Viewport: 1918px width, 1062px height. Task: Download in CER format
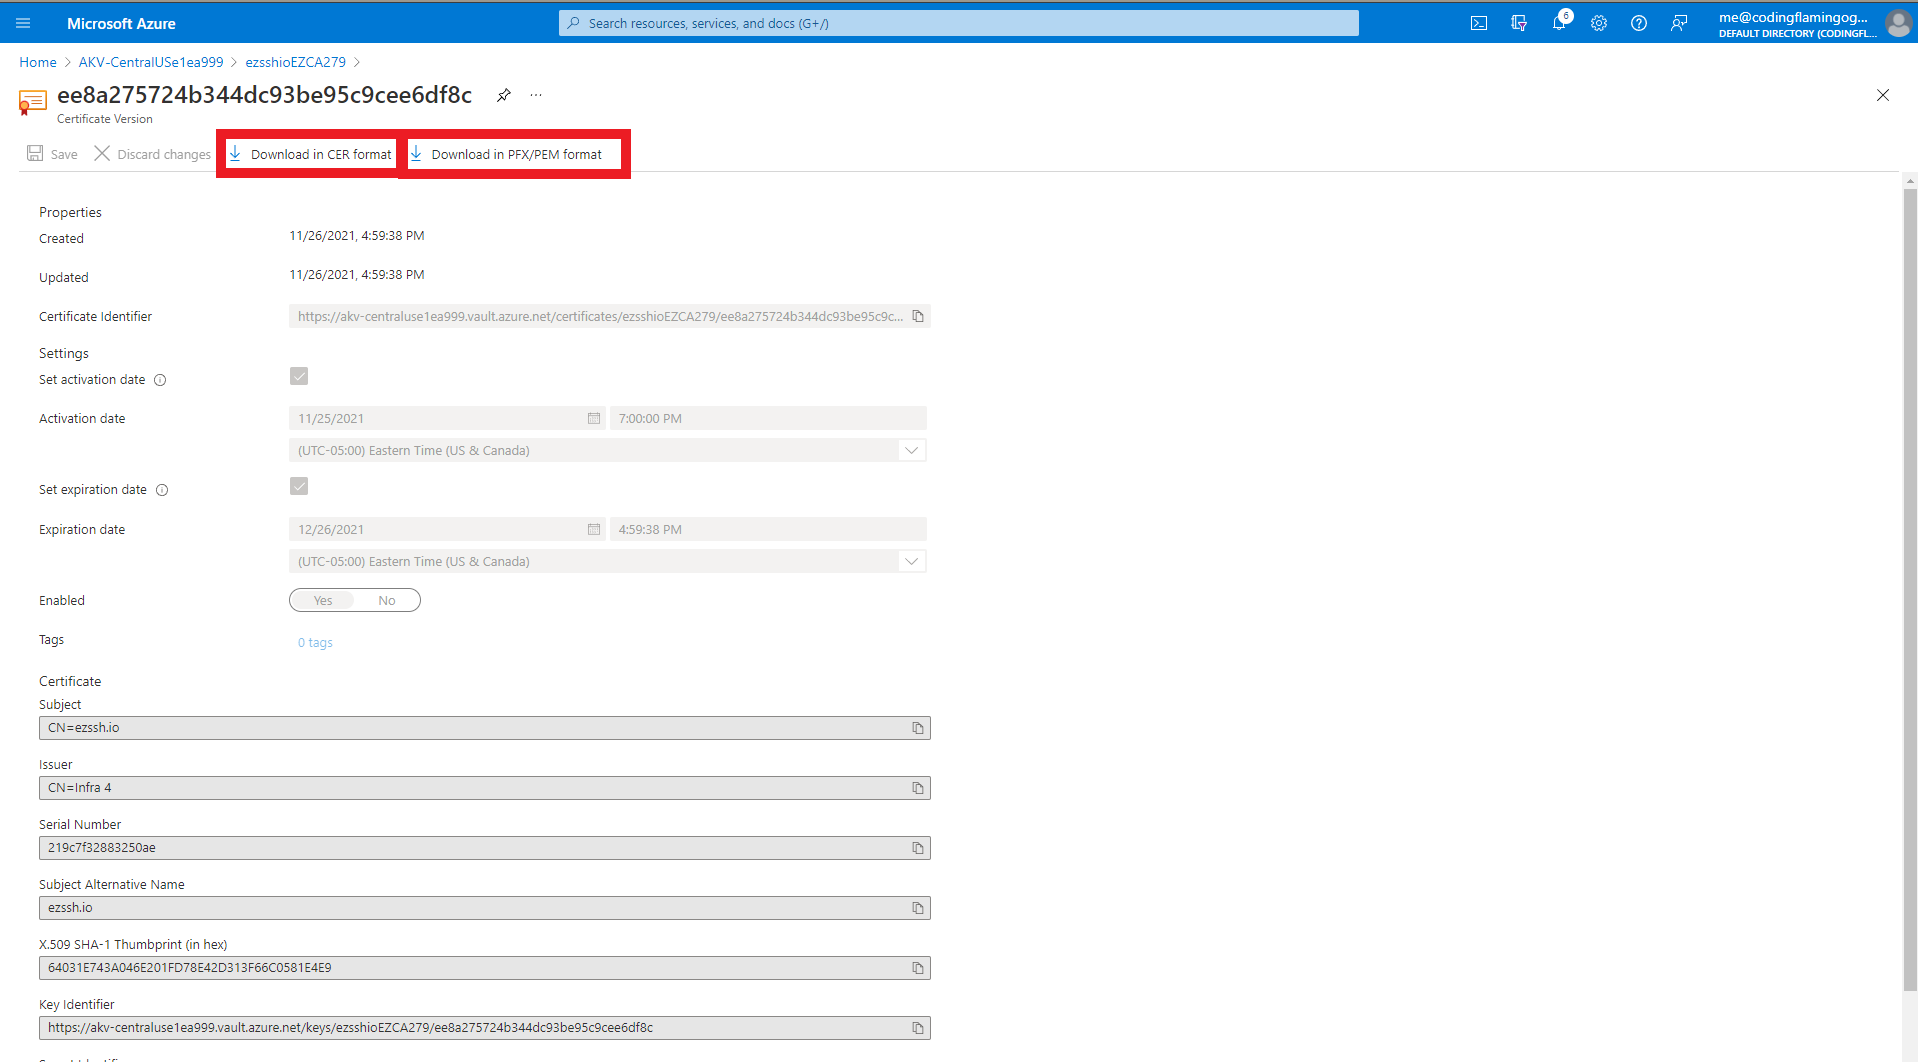(310, 154)
